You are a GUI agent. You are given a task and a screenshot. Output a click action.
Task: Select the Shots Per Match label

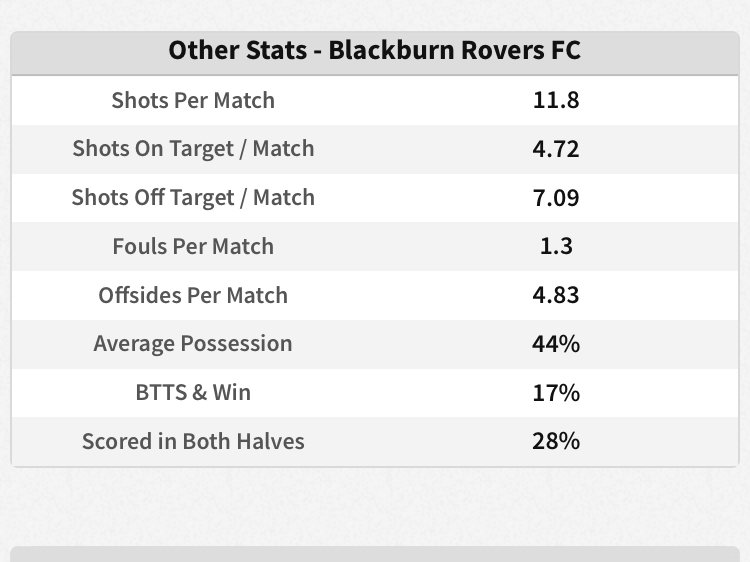(x=193, y=100)
